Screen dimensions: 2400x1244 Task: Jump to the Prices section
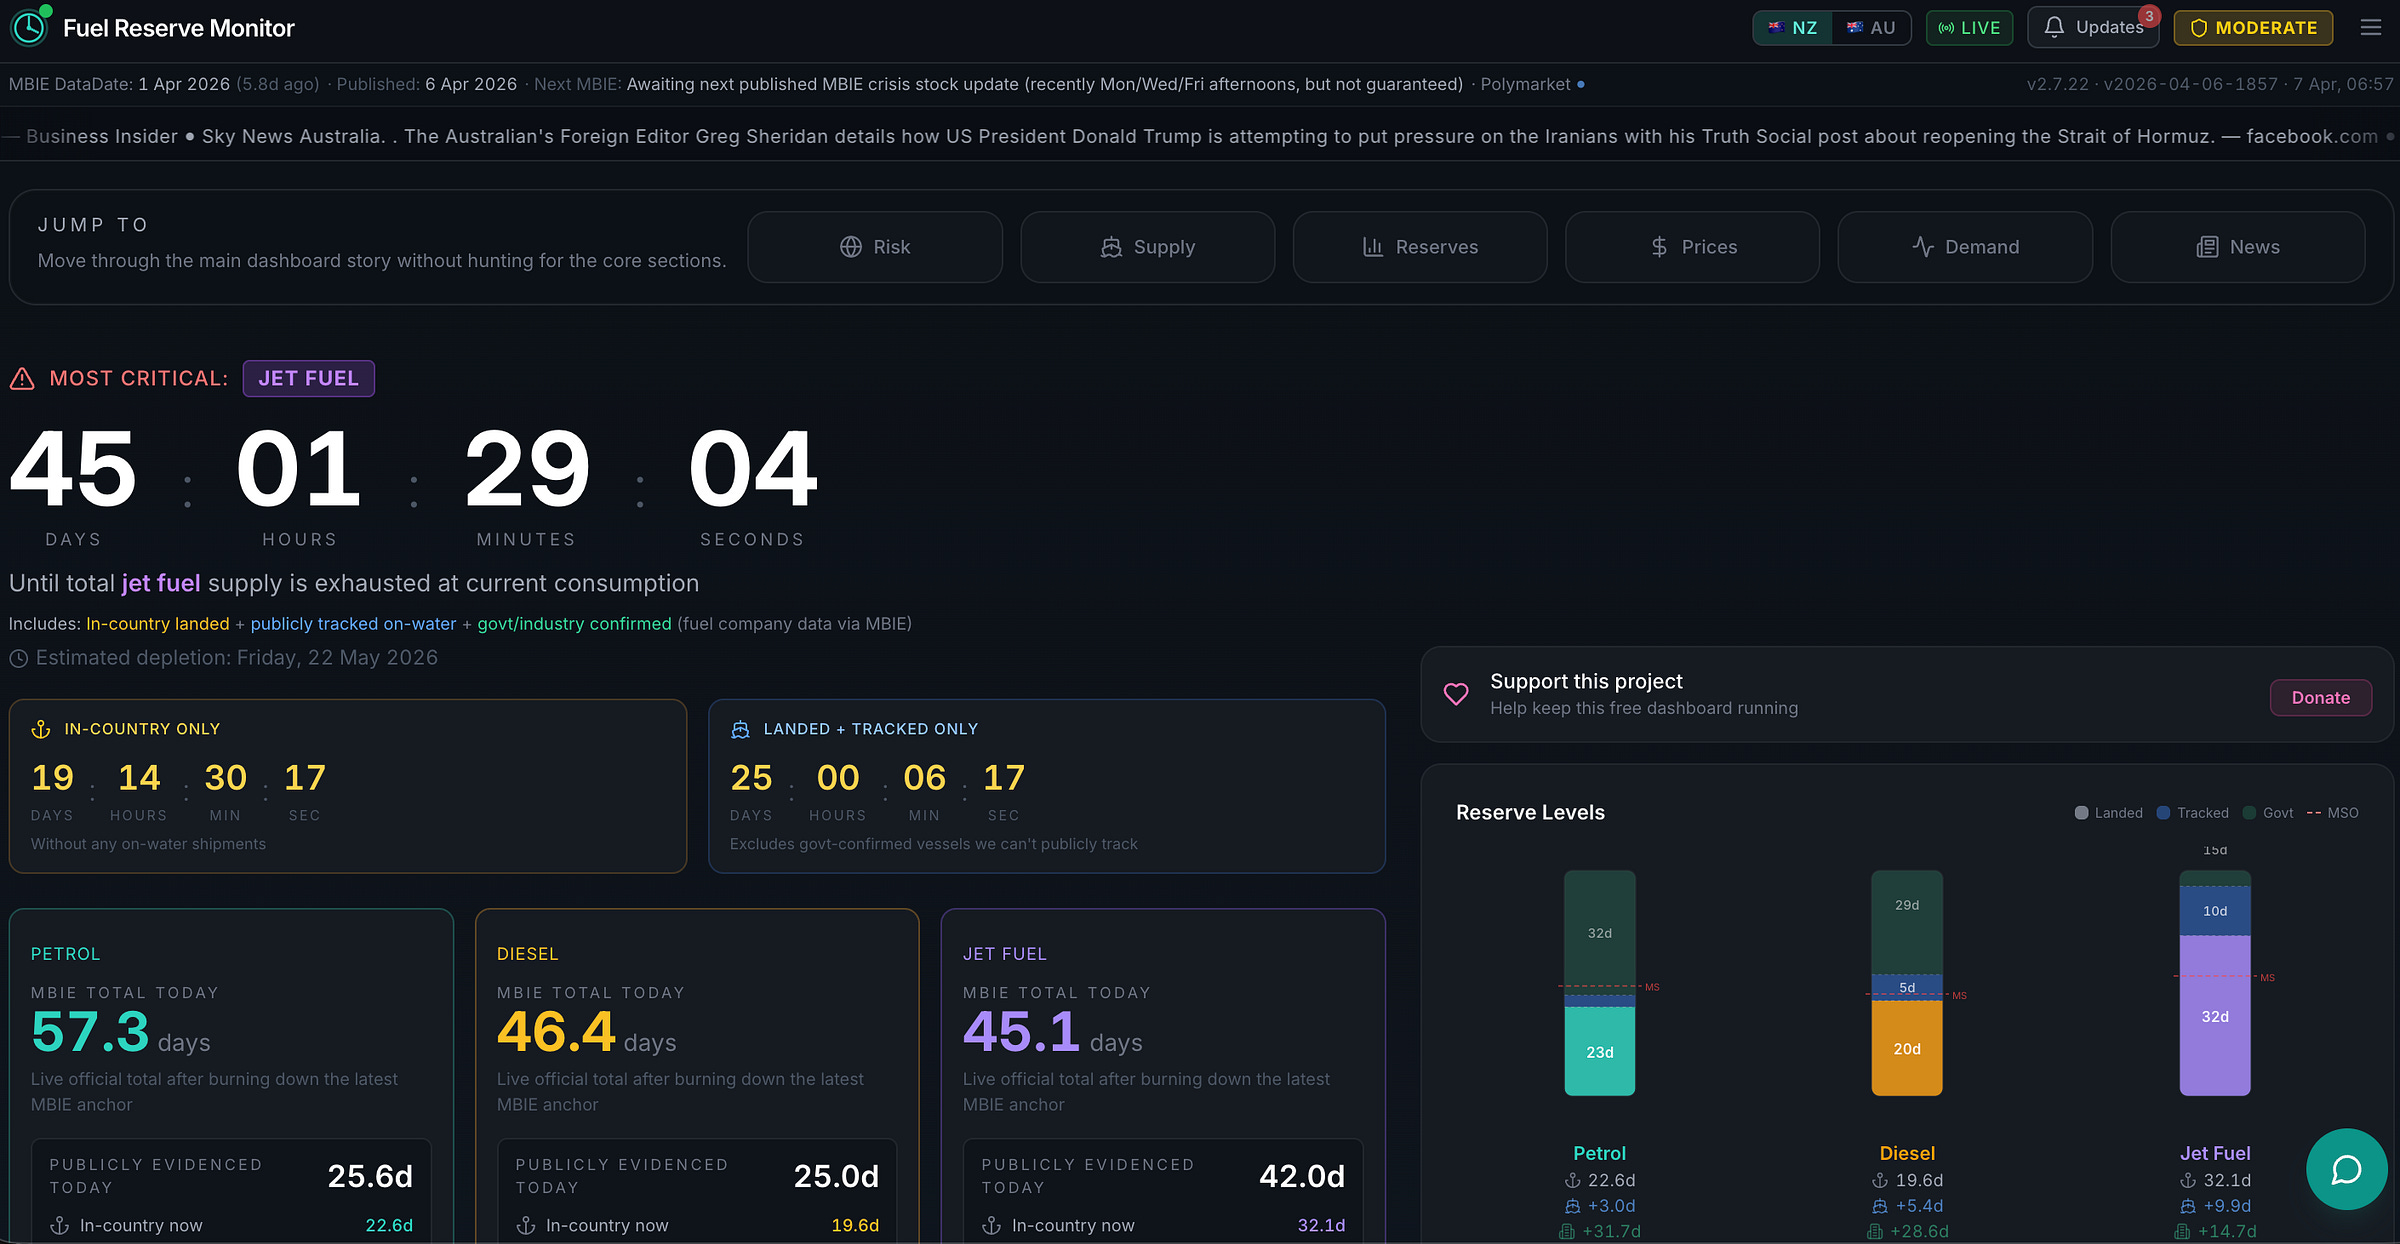coord(1693,247)
